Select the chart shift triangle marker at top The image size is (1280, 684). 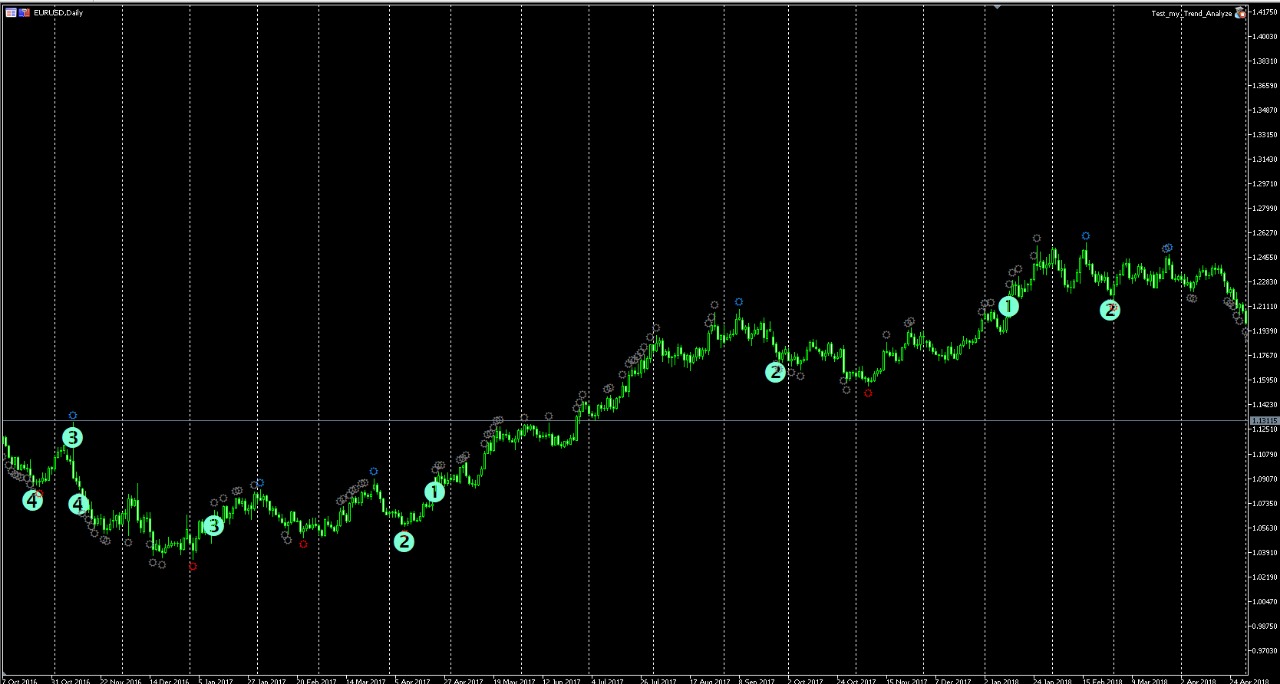(997, 7)
